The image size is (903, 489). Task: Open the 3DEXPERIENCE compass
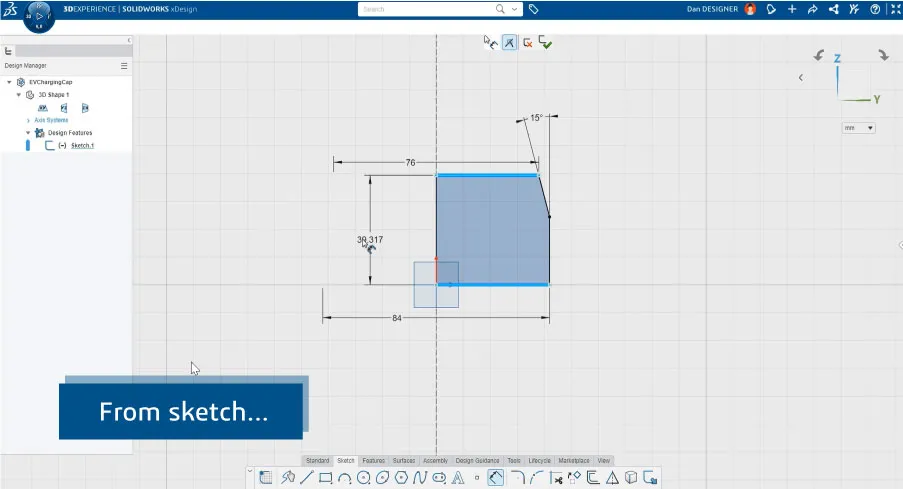click(x=39, y=17)
